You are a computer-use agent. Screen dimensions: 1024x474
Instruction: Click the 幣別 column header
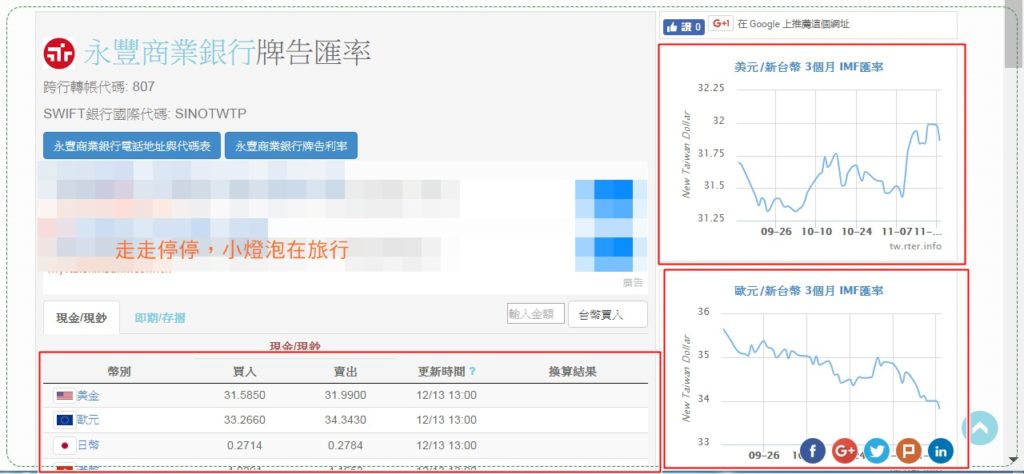click(120, 372)
